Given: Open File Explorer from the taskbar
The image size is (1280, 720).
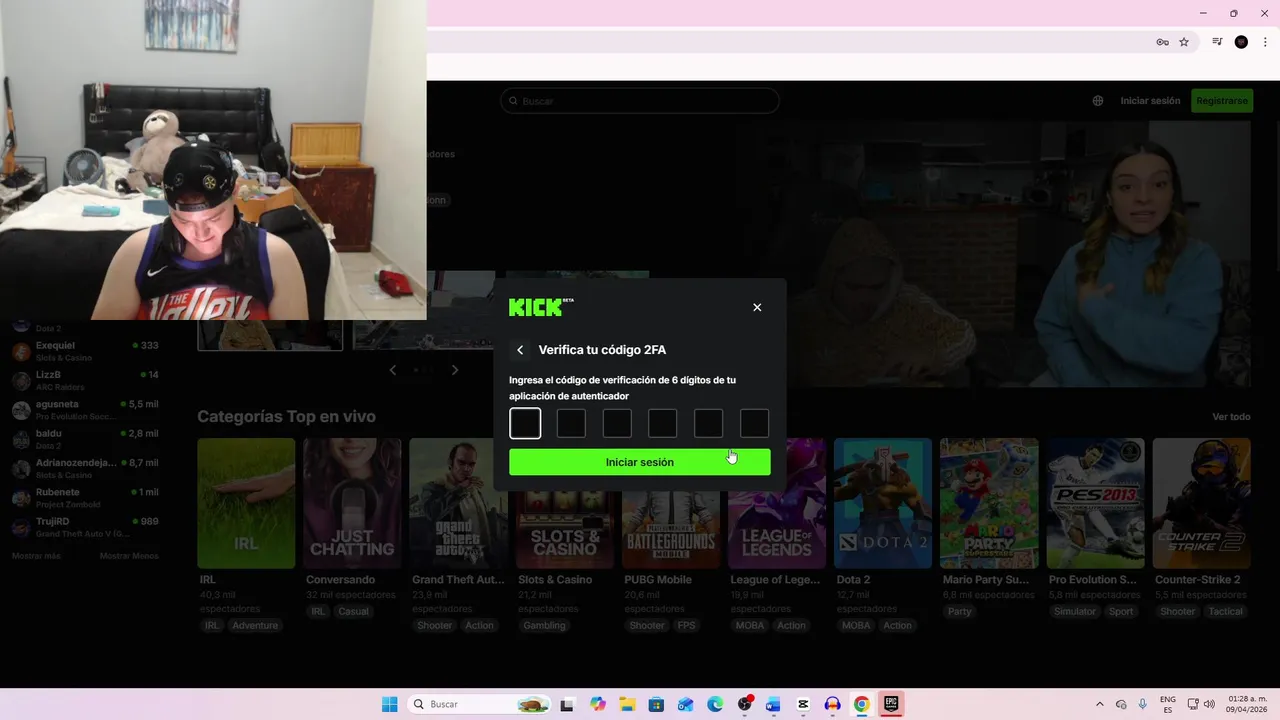Looking at the screenshot, I should click(627, 704).
